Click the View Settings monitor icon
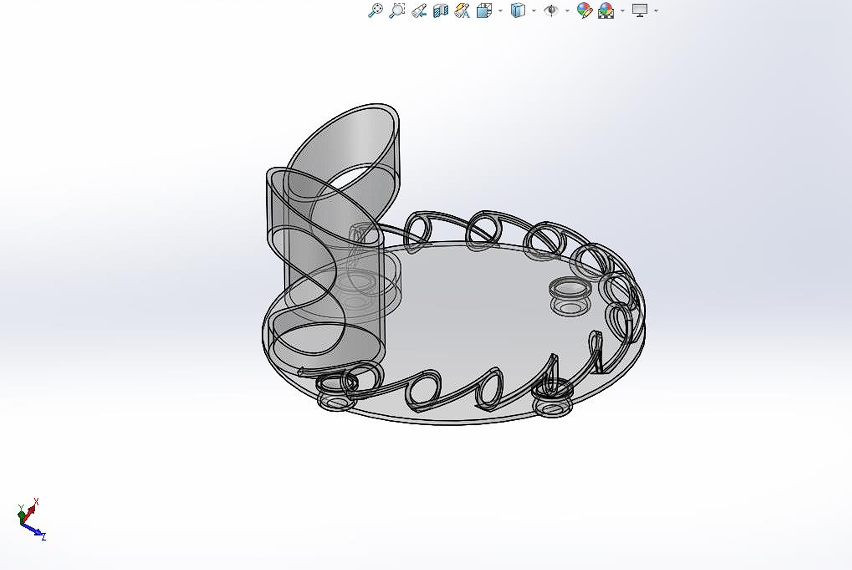The image size is (852, 570). (640, 10)
